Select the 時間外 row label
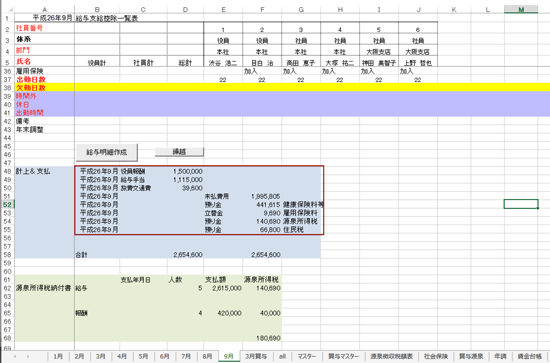This screenshot has width=550, height=363. click(x=45, y=96)
